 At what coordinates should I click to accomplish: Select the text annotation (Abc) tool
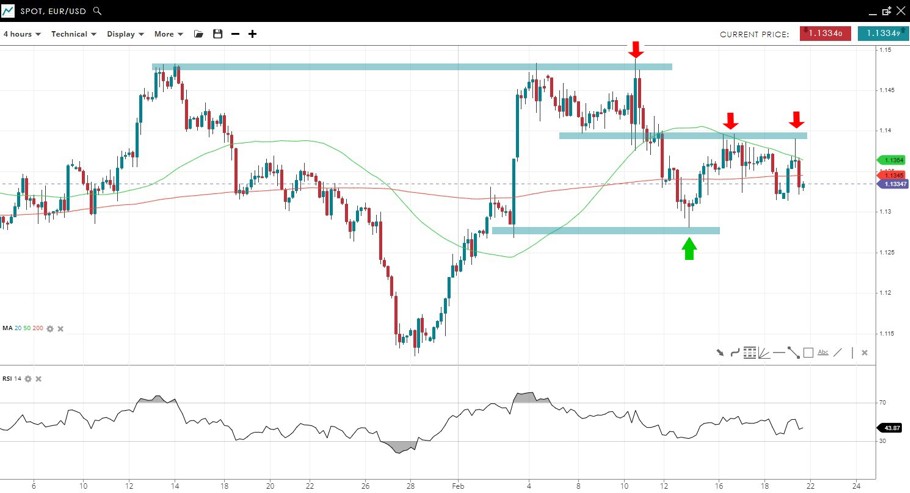tap(823, 352)
